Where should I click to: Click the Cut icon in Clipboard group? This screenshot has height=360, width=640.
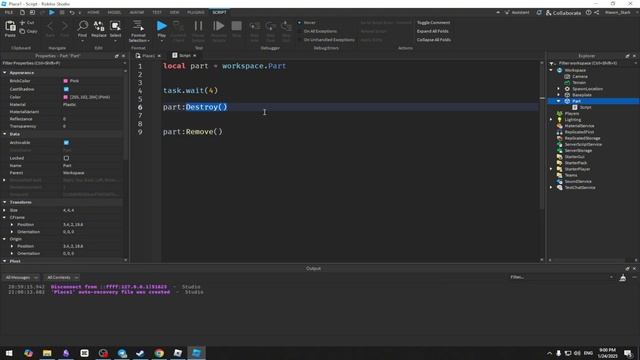pyautogui.click(x=22, y=23)
